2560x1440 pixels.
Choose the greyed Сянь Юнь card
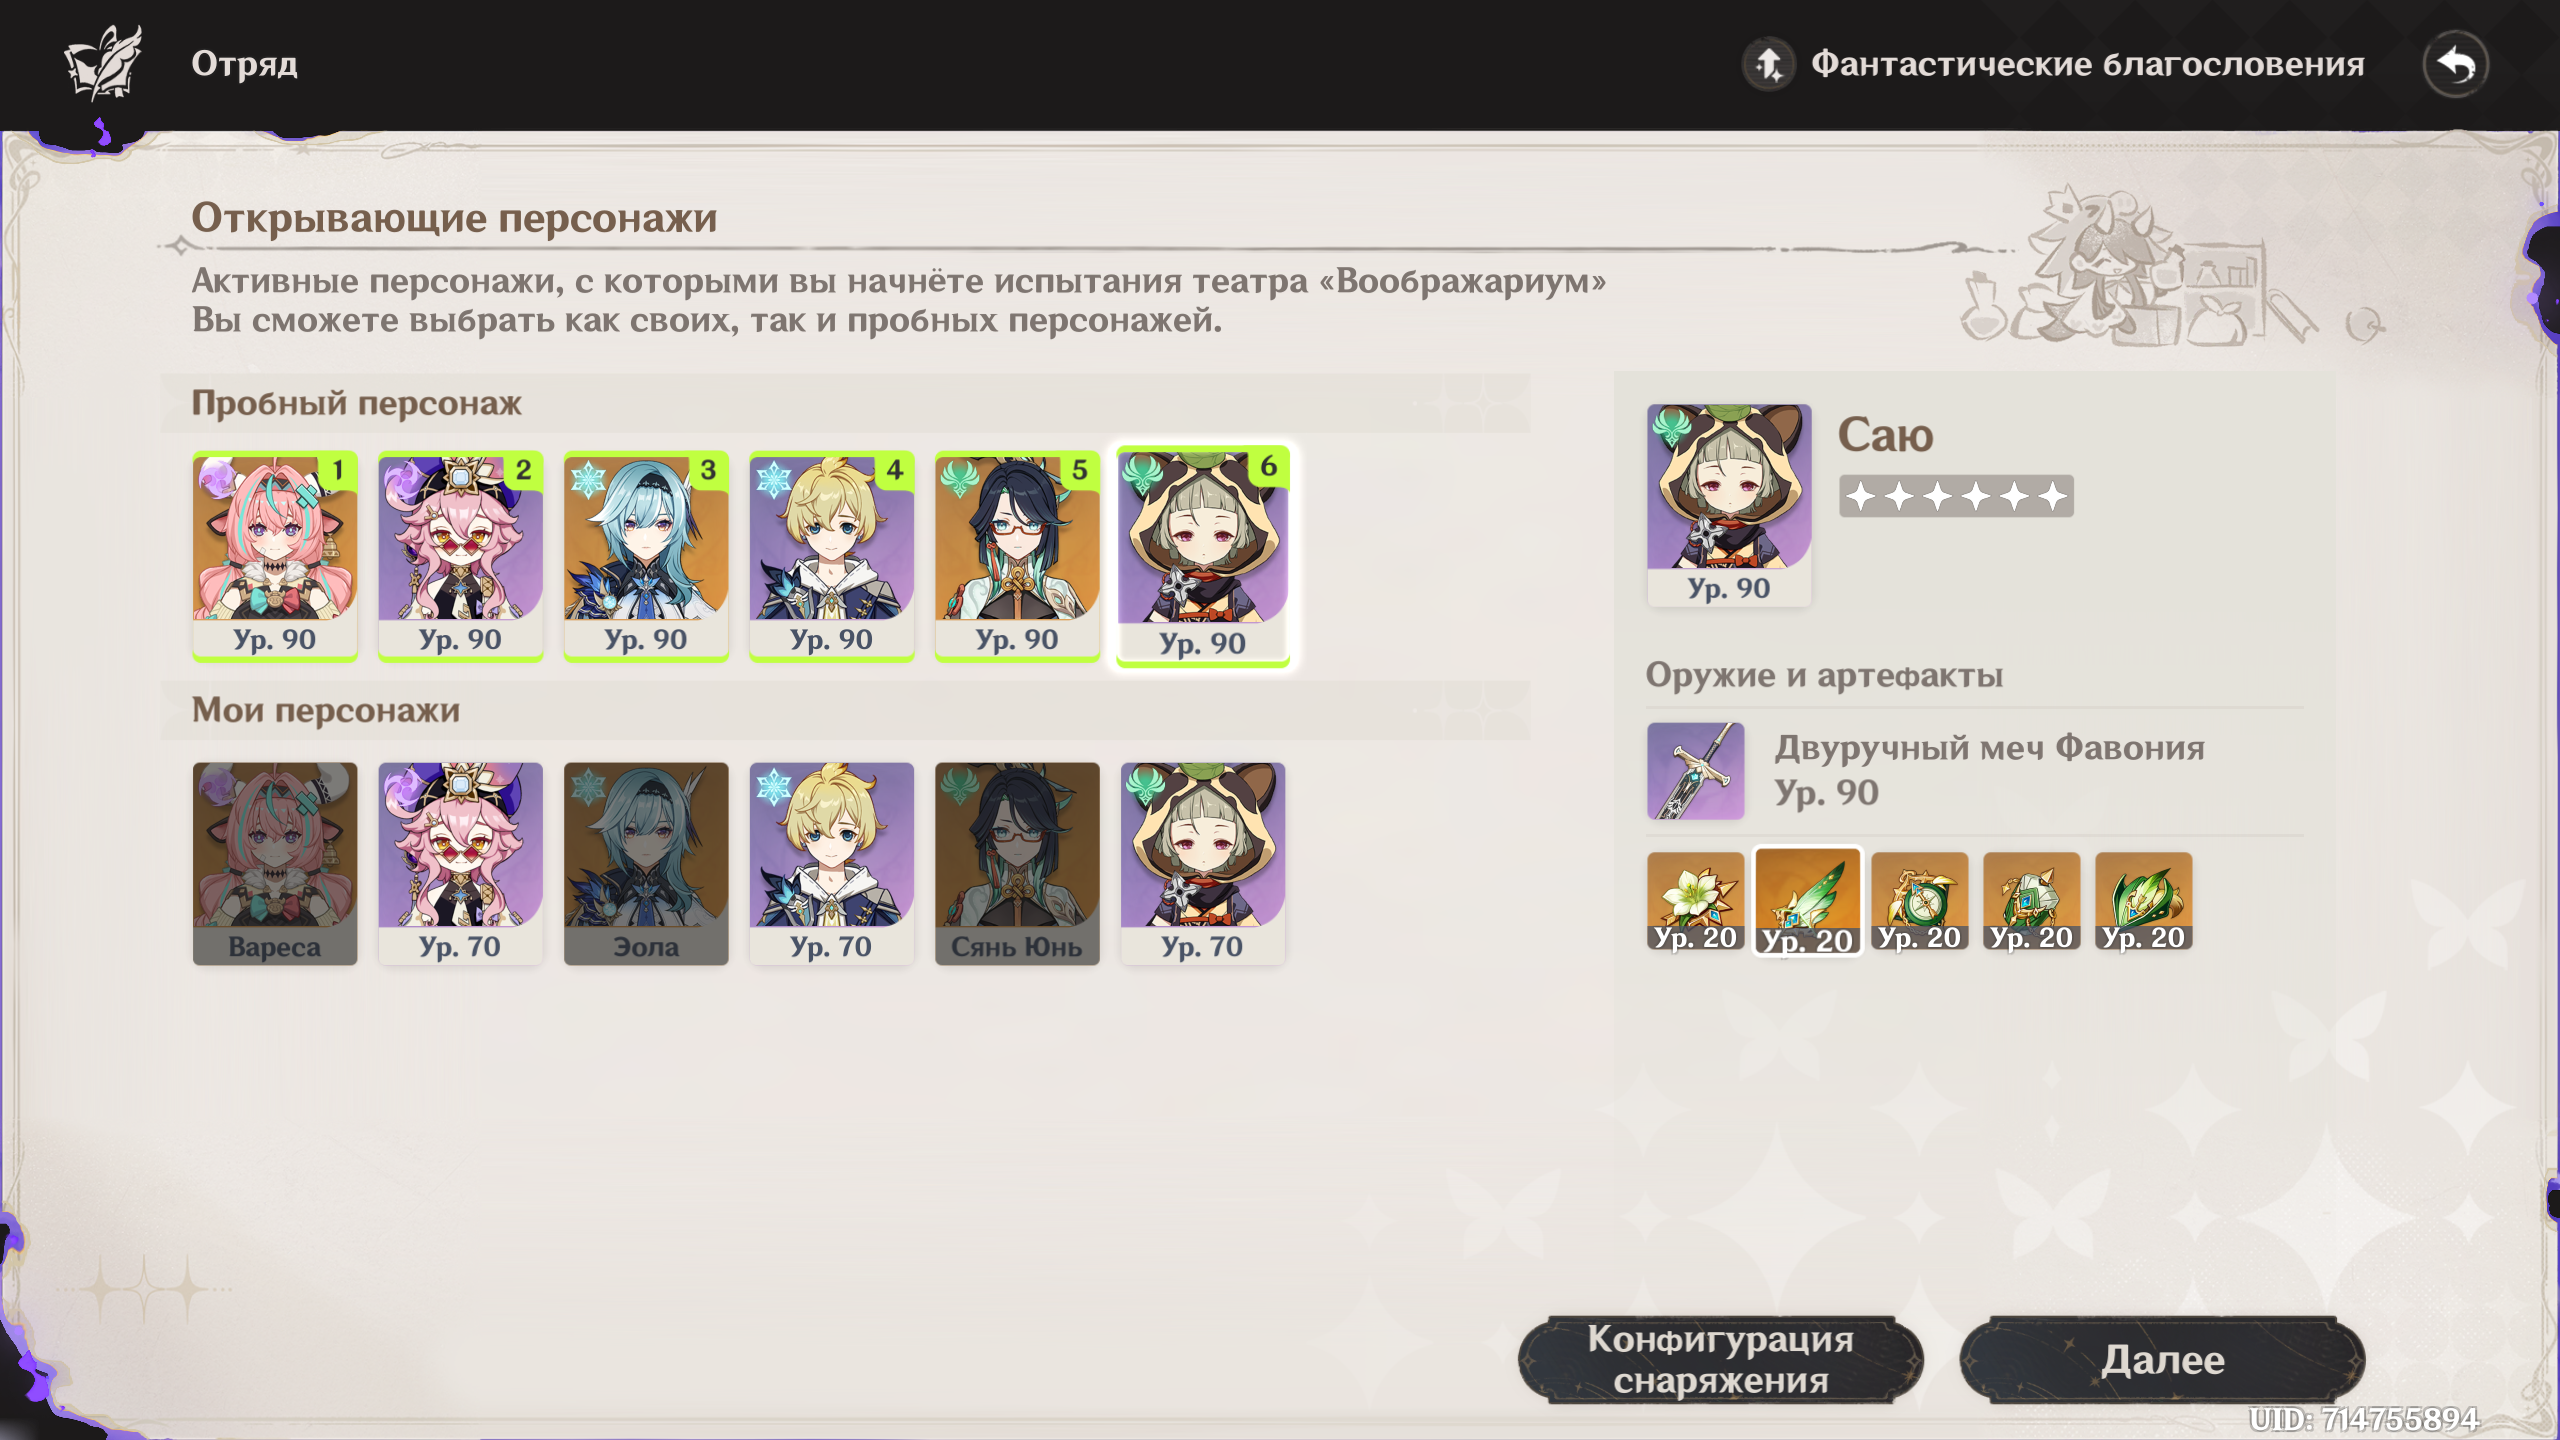coord(1016,863)
